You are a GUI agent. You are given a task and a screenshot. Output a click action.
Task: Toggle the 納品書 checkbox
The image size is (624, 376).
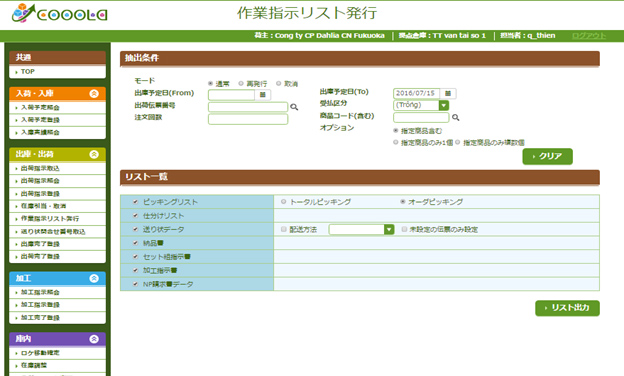[135, 243]
